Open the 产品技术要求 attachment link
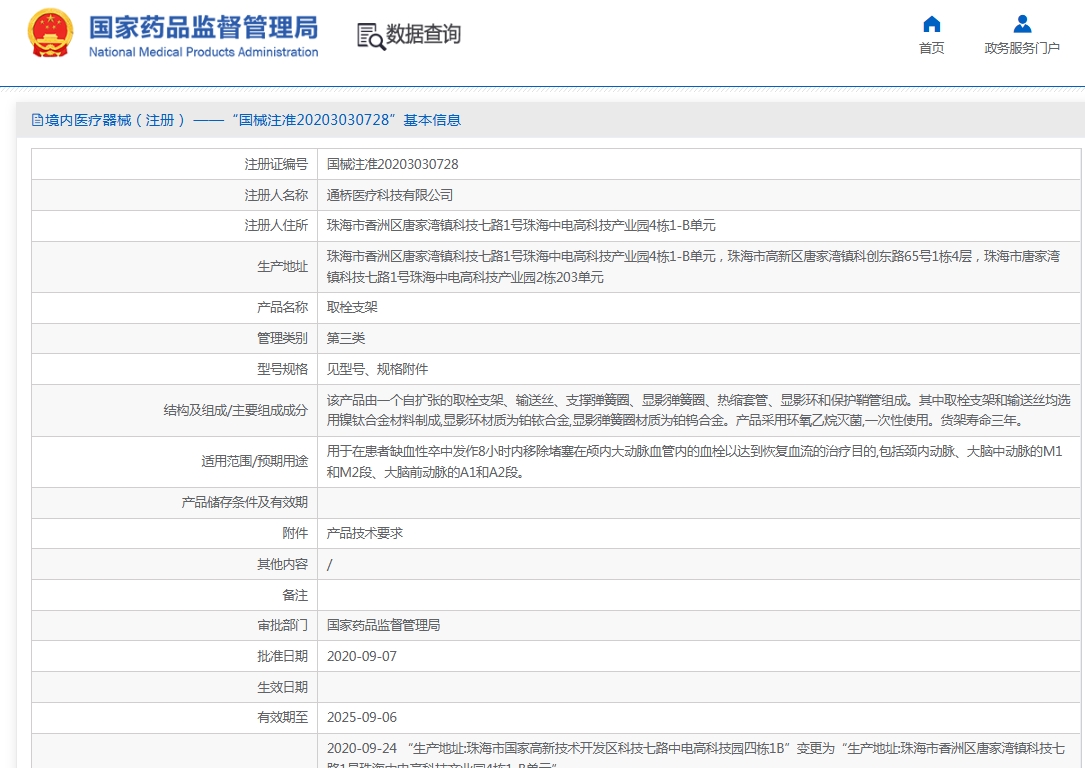This screenshot has width=1085, height=768. (365, 533)
